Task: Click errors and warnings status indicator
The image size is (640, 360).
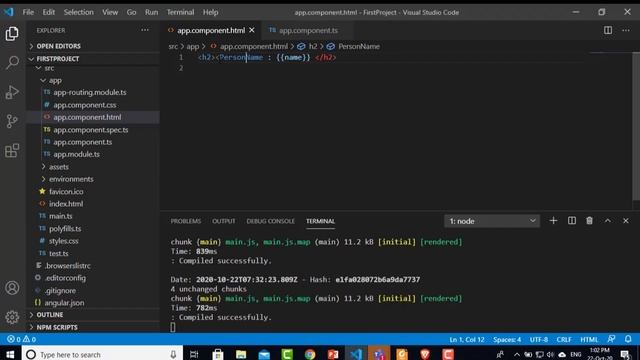Action: point(21,339)
